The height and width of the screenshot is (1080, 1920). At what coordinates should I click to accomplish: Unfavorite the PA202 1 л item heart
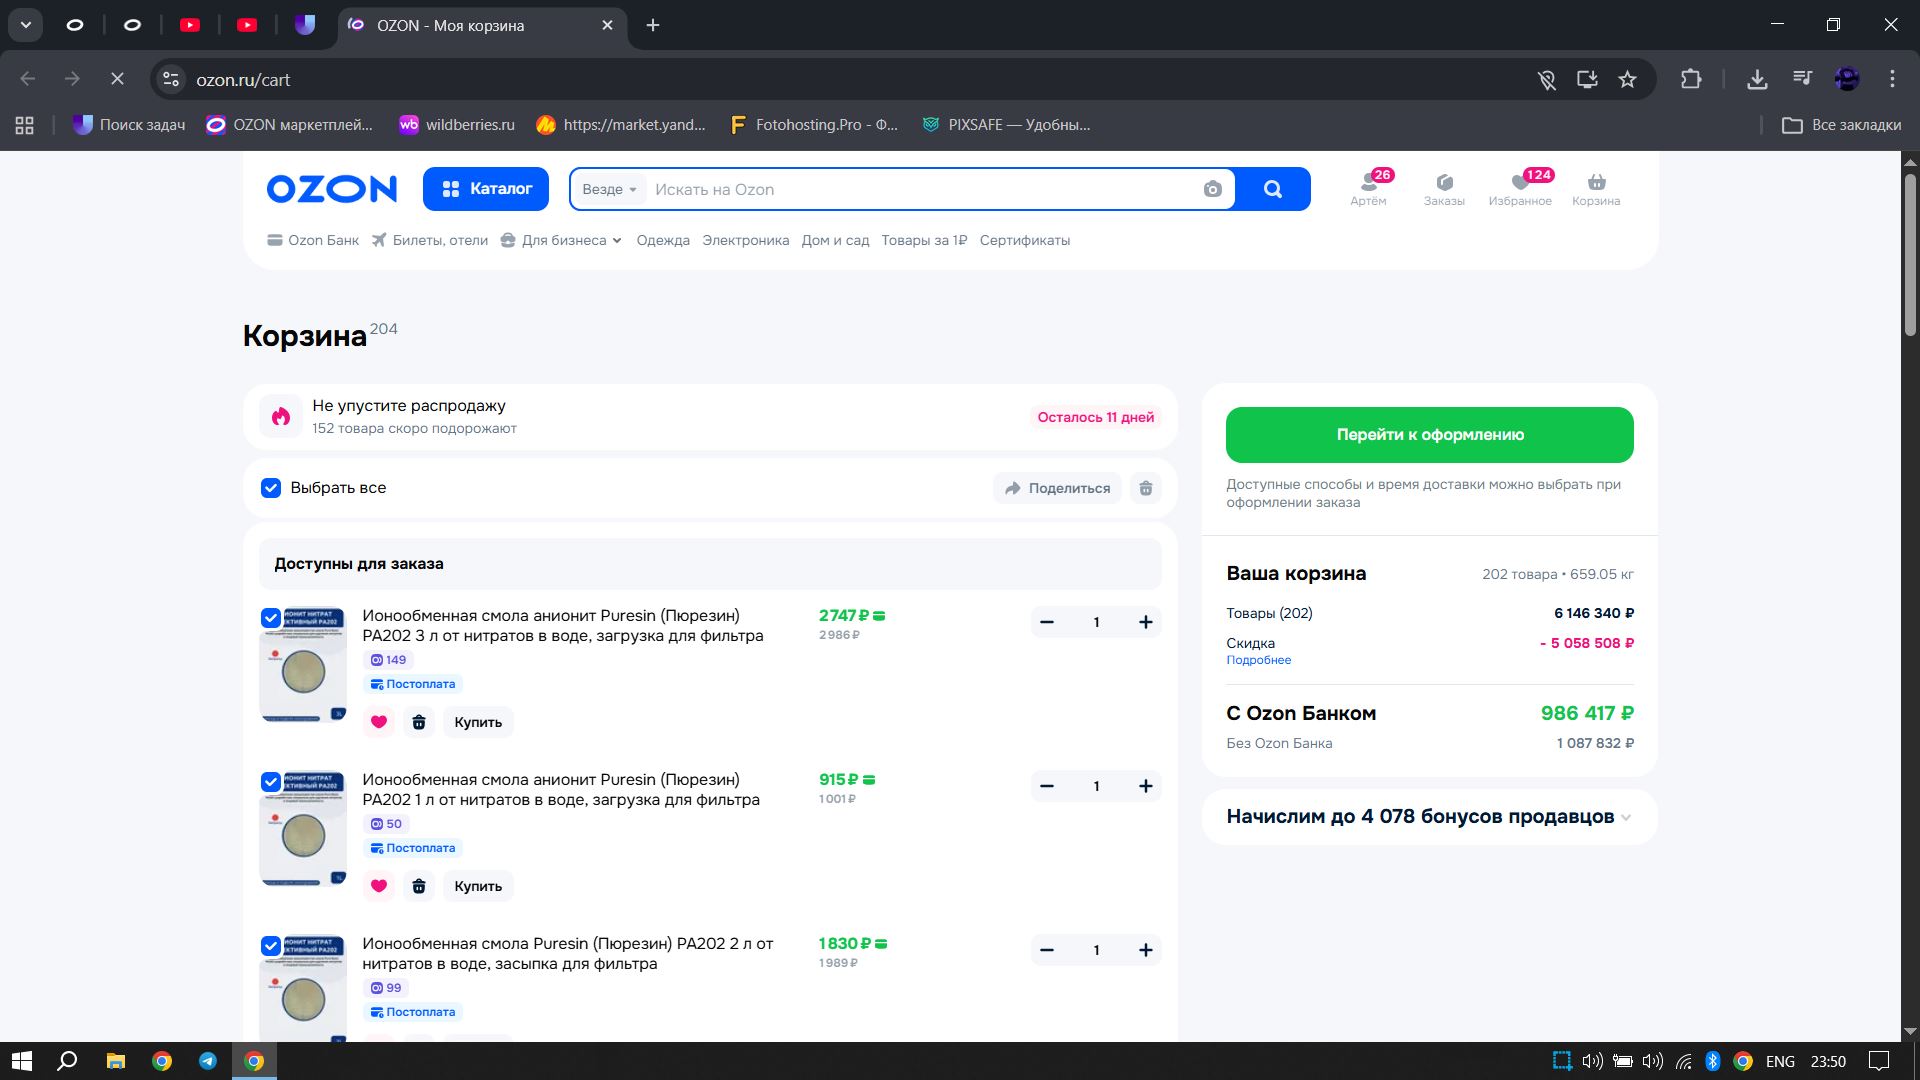click(379, 886)
